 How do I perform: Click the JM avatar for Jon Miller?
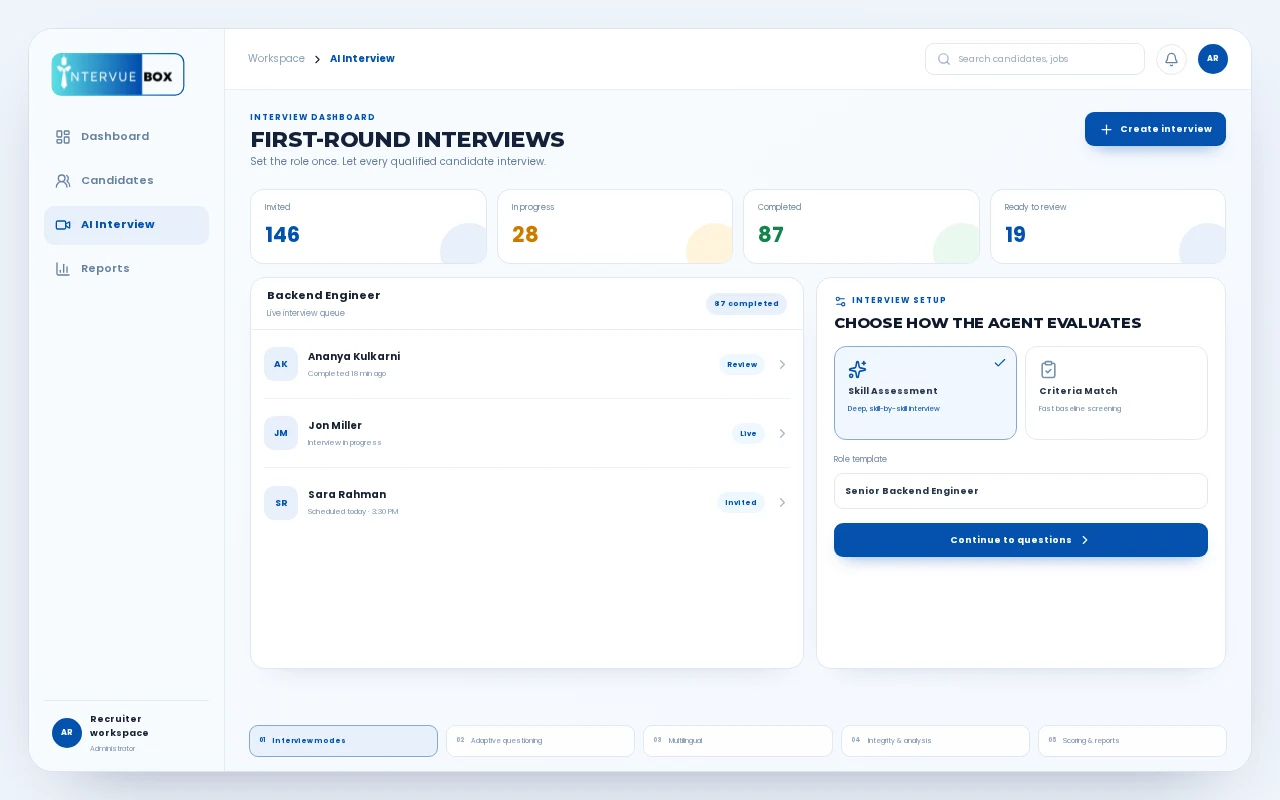(x=281, y=433)
